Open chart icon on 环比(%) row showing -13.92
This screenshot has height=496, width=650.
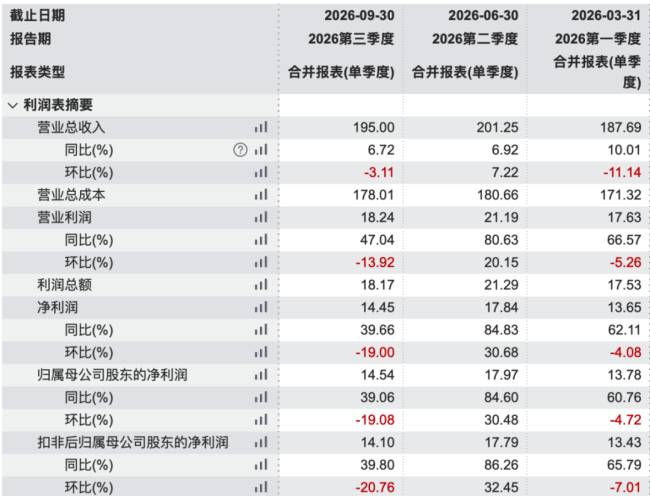(x=261, y=262)
